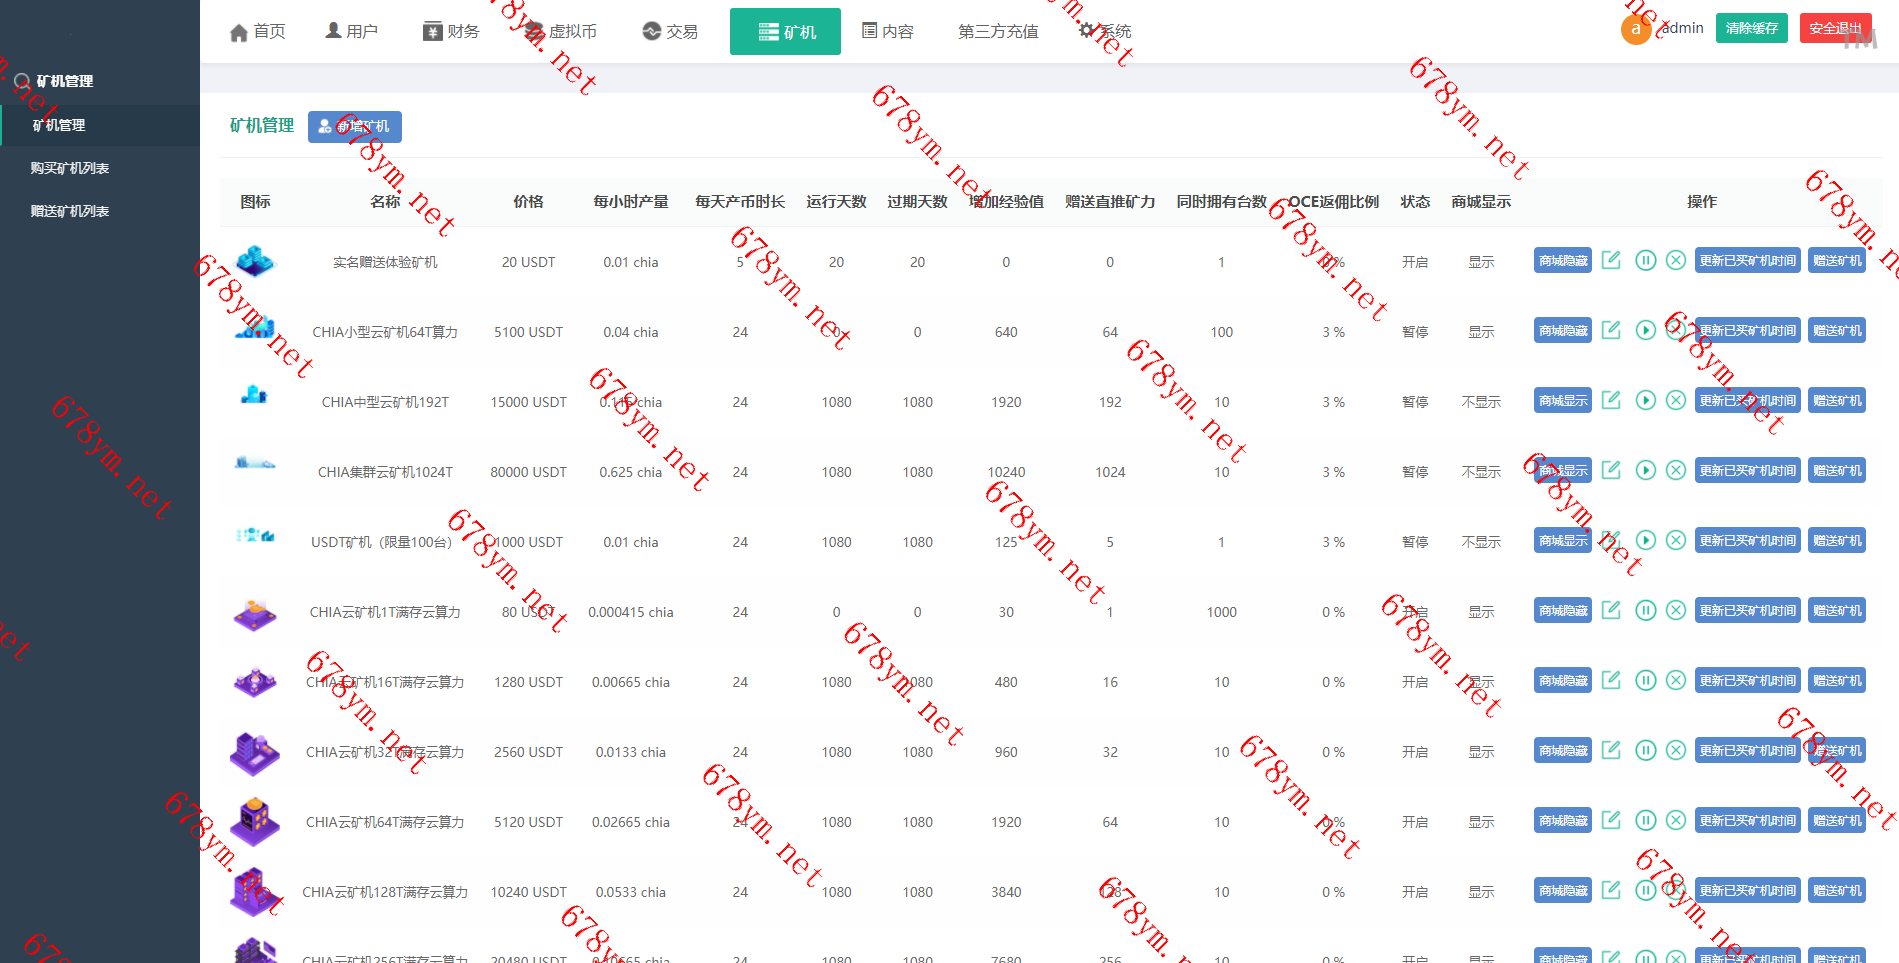Pause the 实名赠送体验矿机 miner

click(x=1645, y=260)
